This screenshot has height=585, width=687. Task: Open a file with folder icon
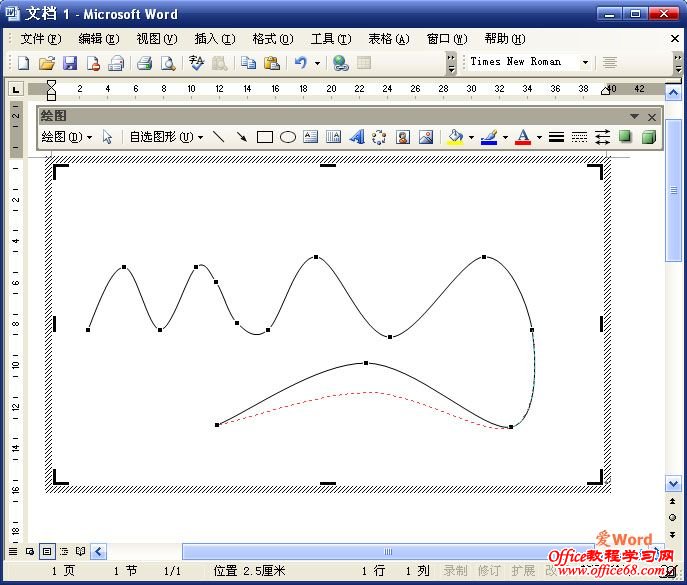point(47,63)
